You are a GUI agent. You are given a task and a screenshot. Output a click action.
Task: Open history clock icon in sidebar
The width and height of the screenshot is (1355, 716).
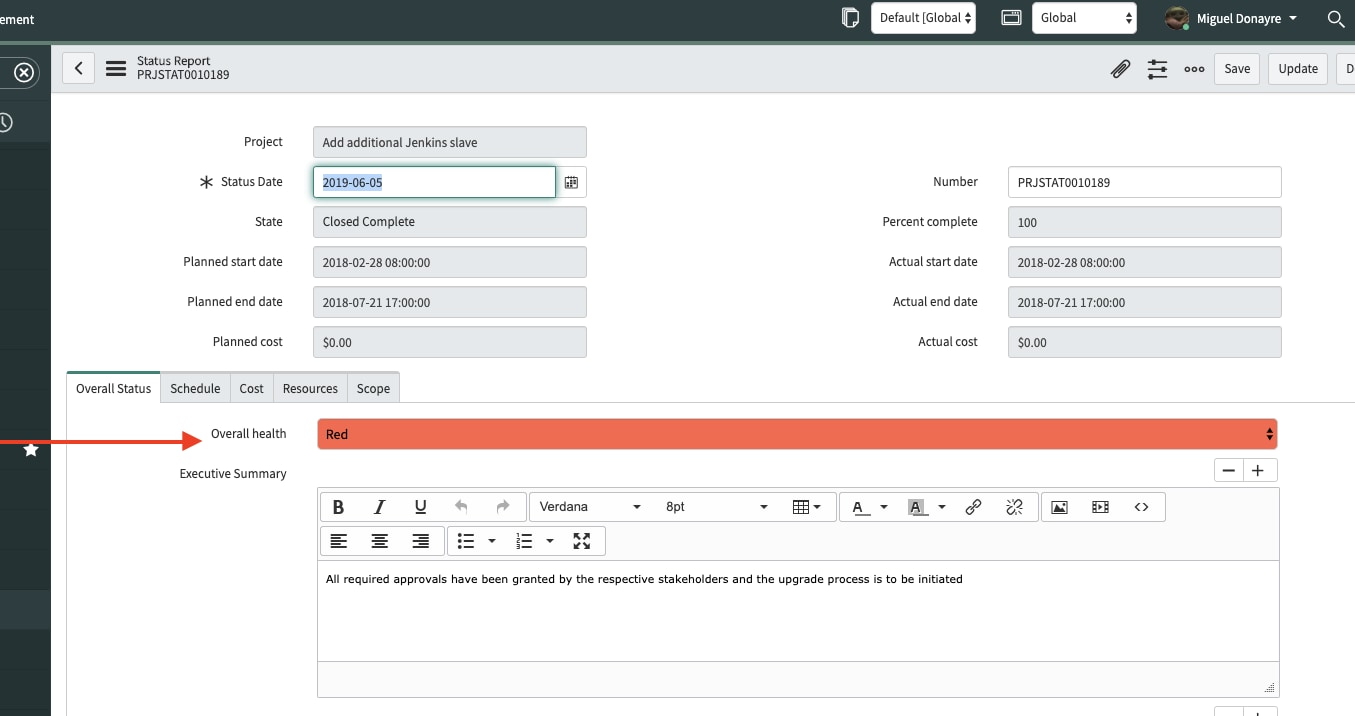(4, 122)
